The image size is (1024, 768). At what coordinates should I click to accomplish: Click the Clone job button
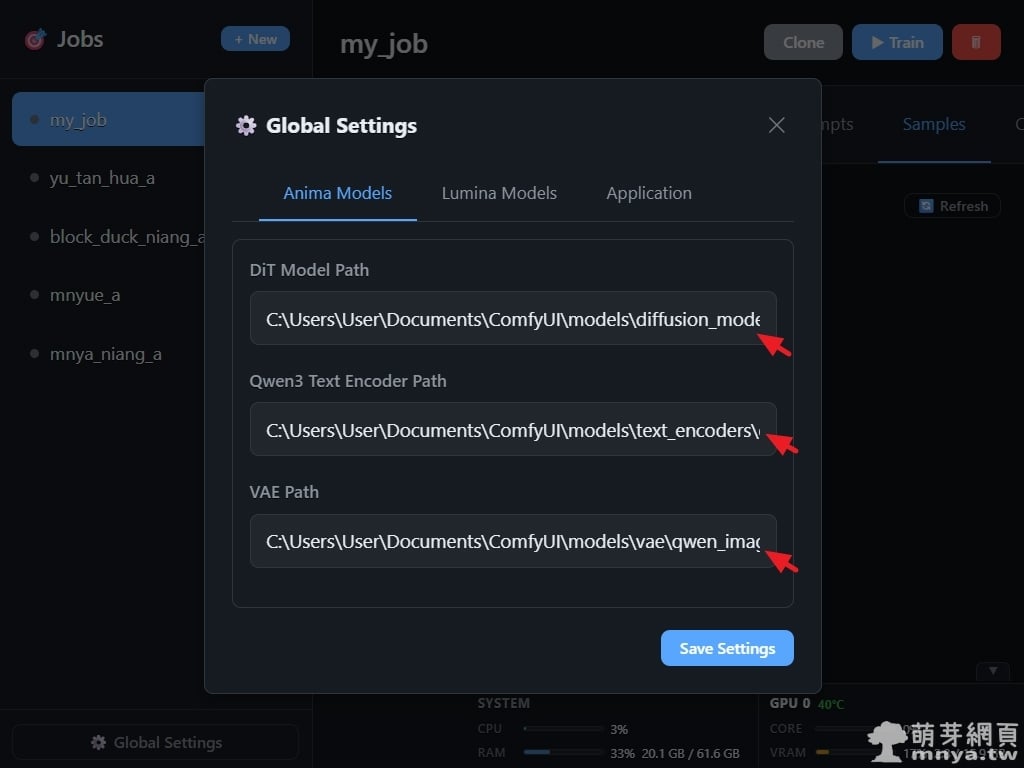click(x=803, y=42)
